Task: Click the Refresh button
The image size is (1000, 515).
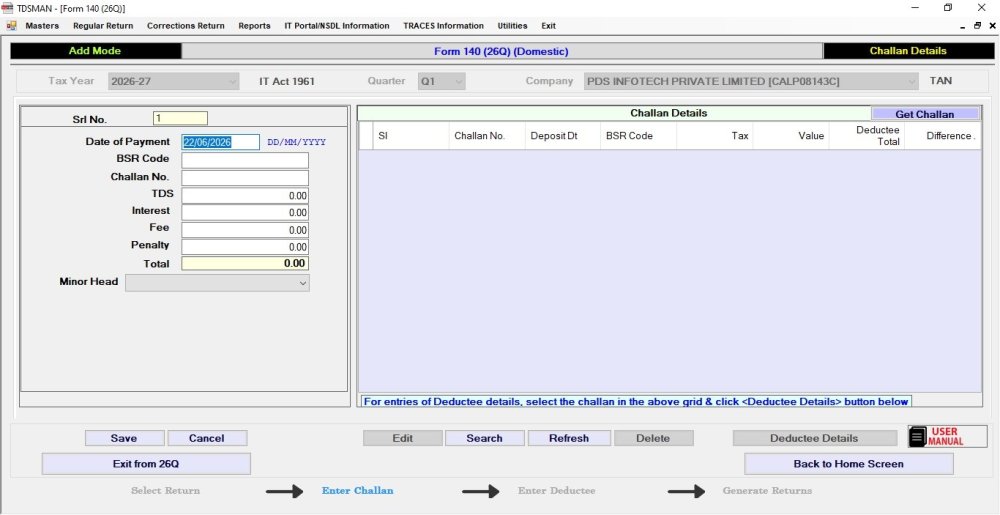Action: 569,439
